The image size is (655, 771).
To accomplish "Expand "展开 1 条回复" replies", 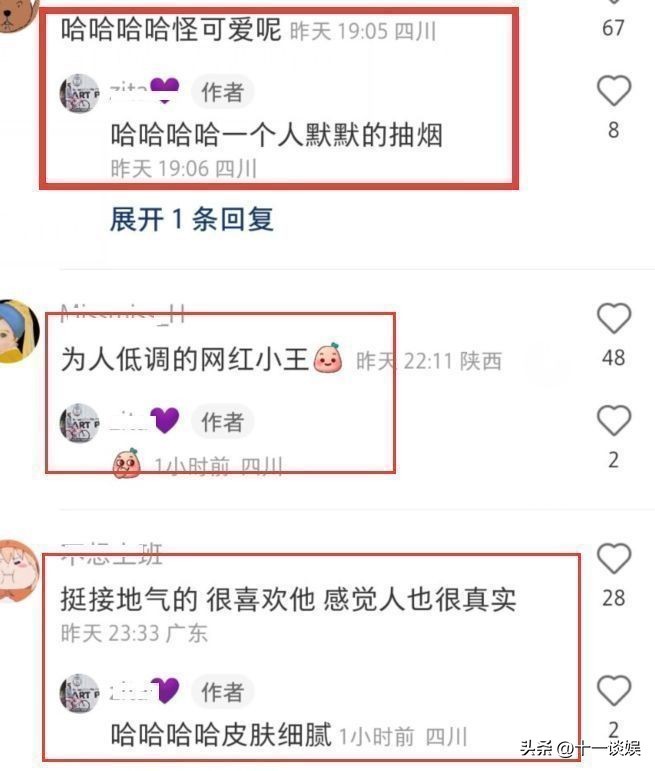I will [x=192, y=219].
